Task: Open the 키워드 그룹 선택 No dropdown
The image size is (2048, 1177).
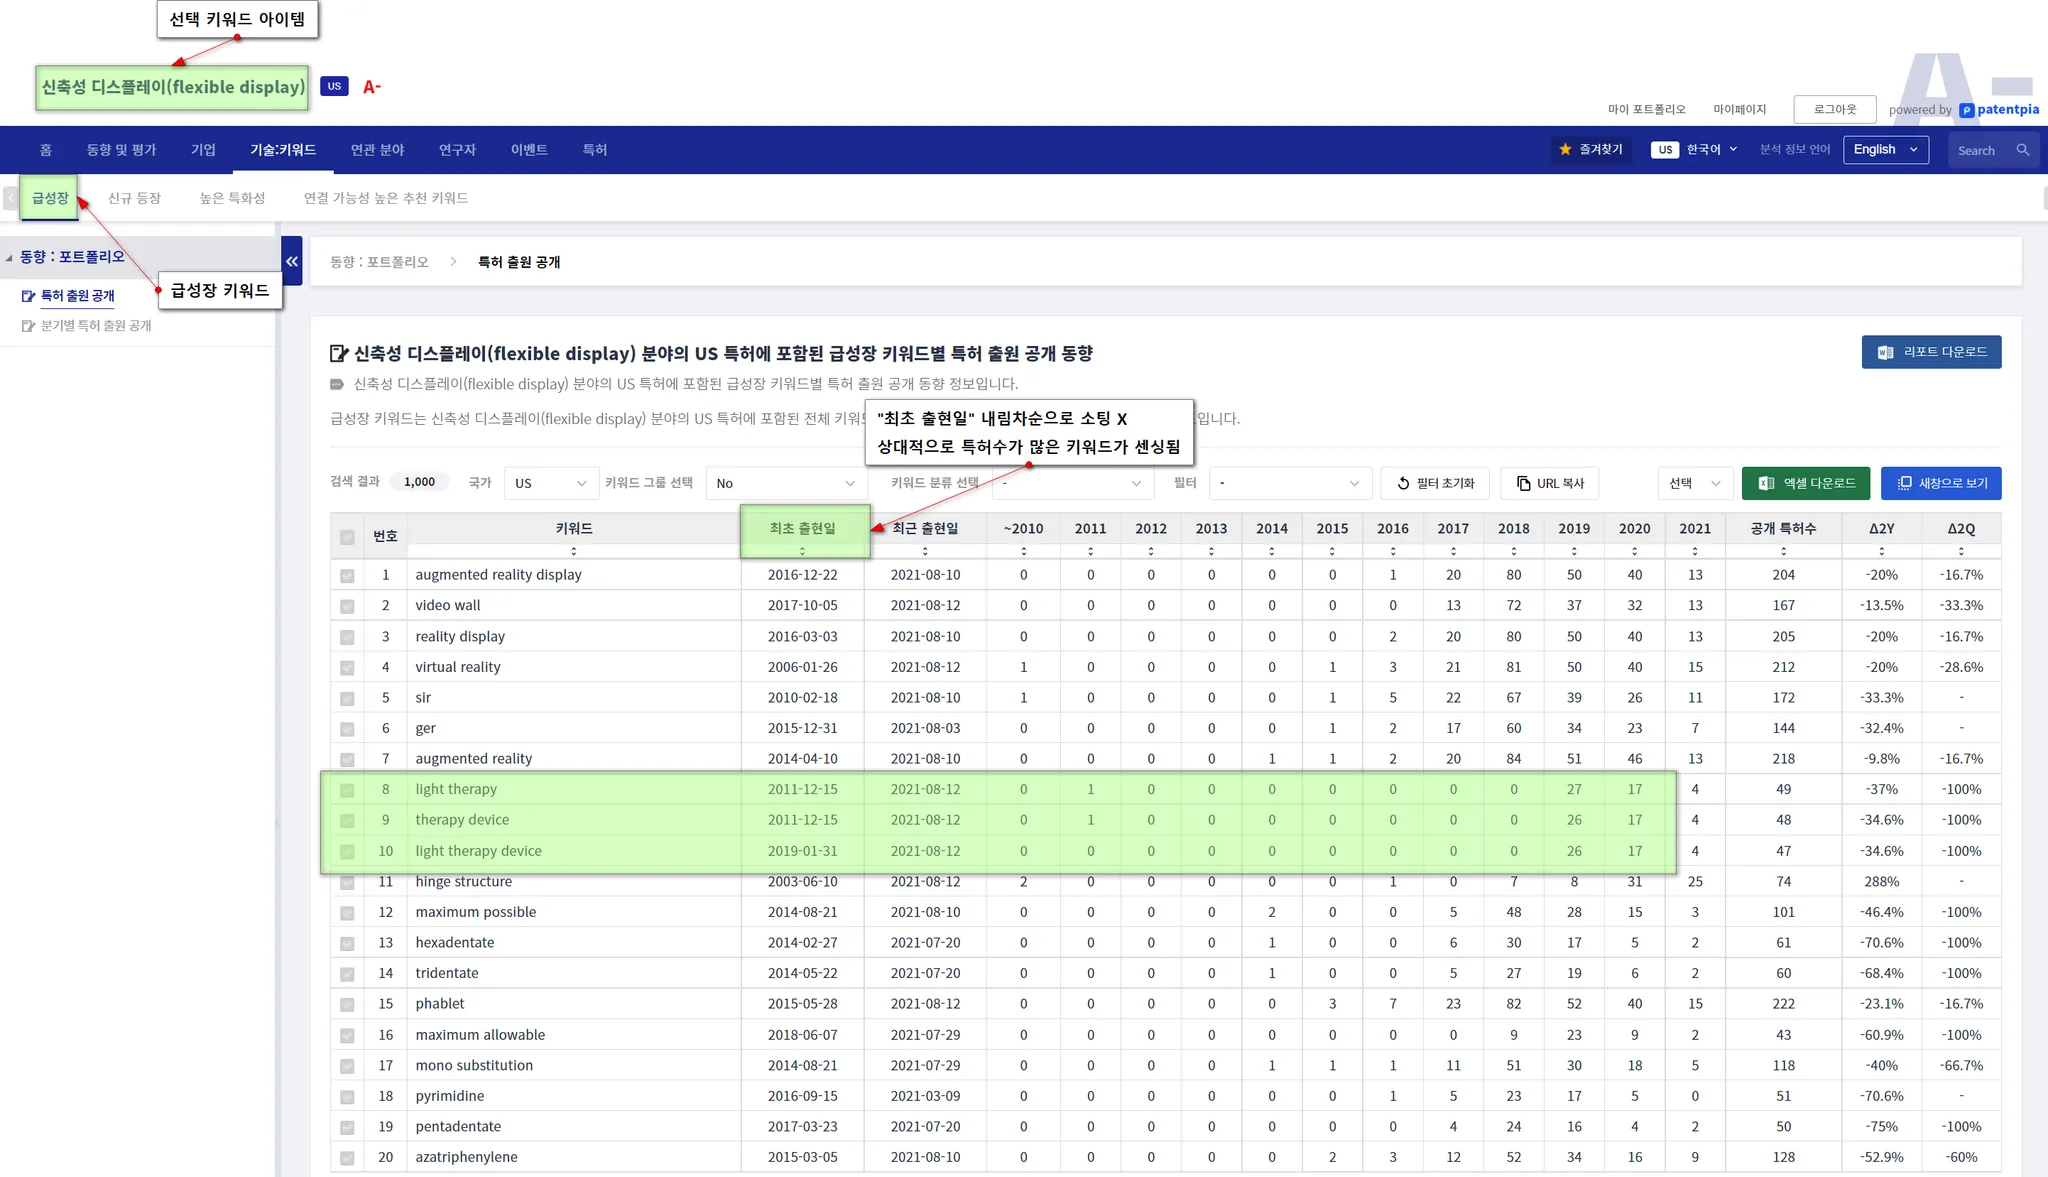Action: [x=785, y=483]
